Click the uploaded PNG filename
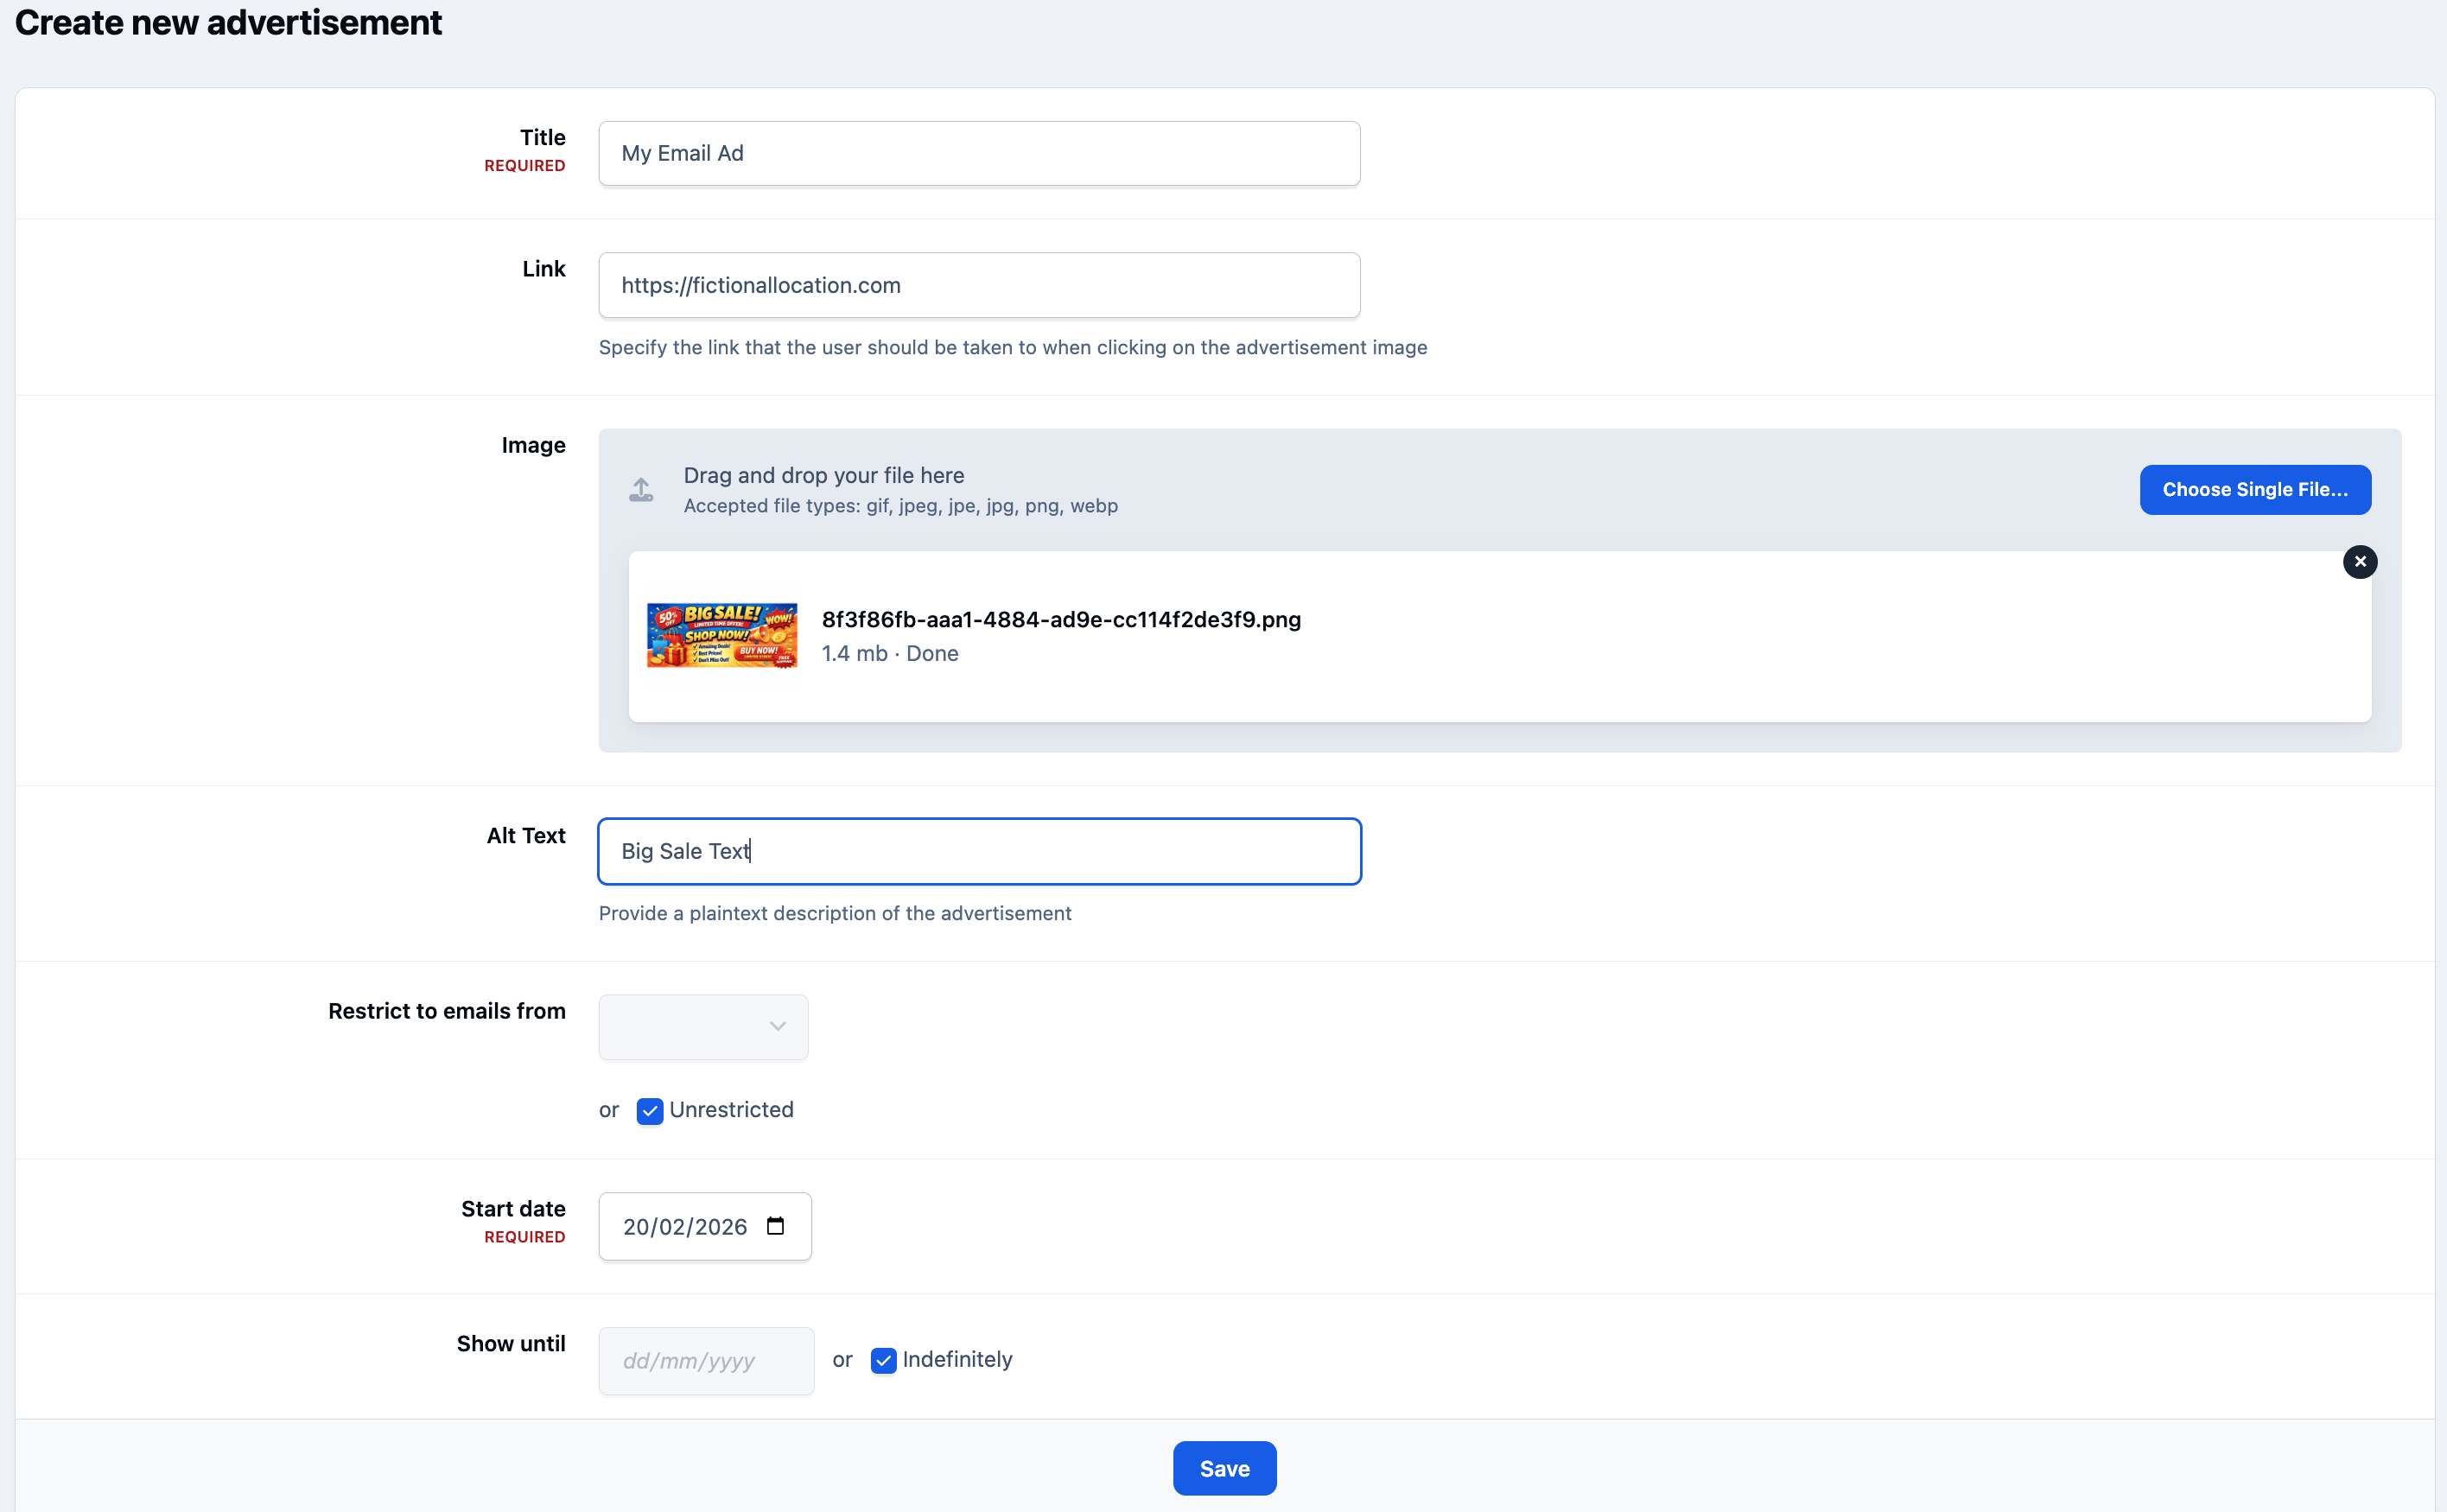This screenshot has height=1512, width=2447. [1061, 619]
